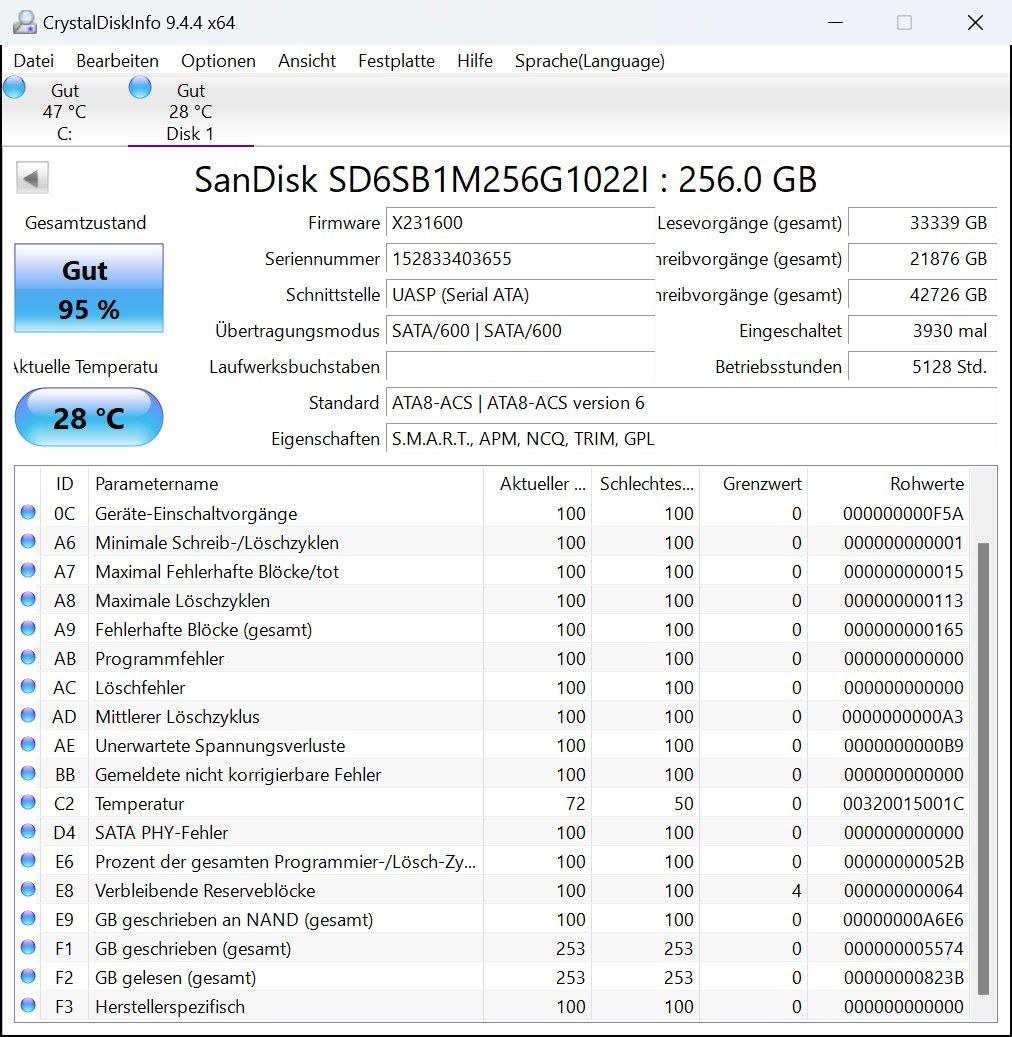Click the status dot for Temperatur row
The width and height of the screenshot is (1012, 1037).
click(x=28, y=803)
